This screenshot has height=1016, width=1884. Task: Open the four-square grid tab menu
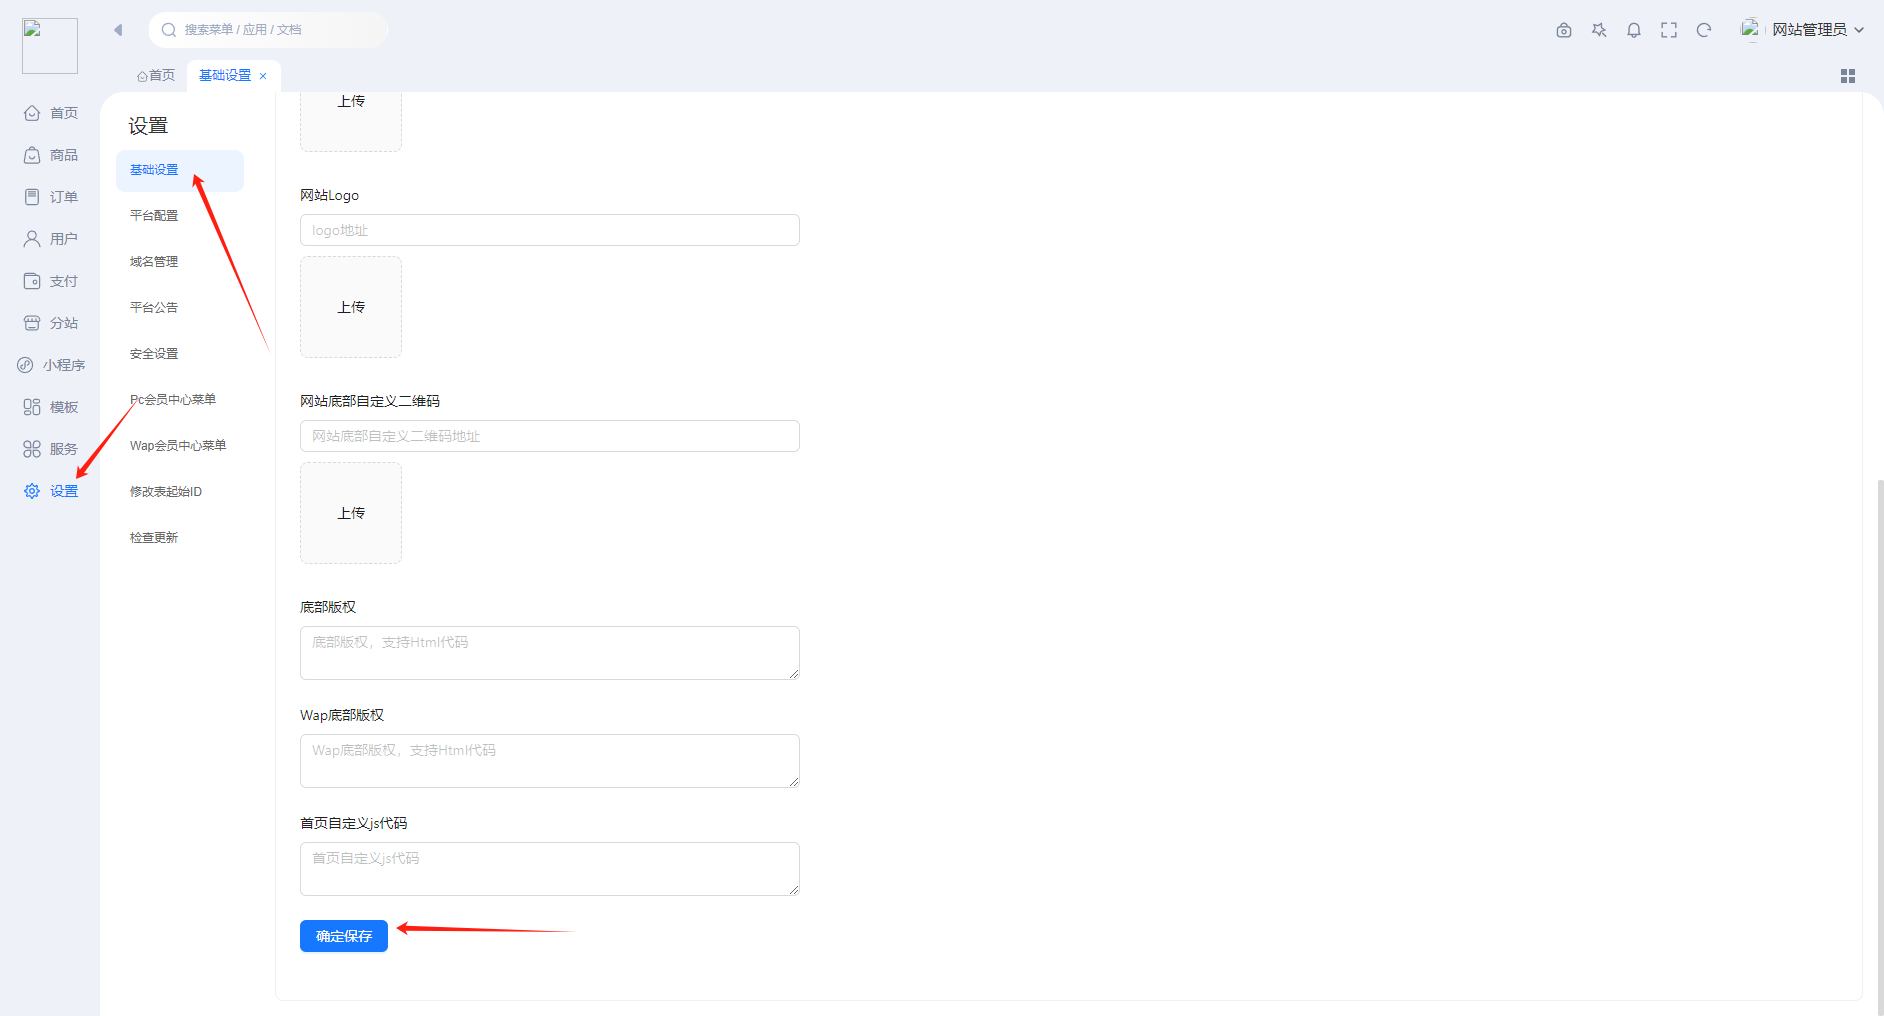click(1848, 76)
